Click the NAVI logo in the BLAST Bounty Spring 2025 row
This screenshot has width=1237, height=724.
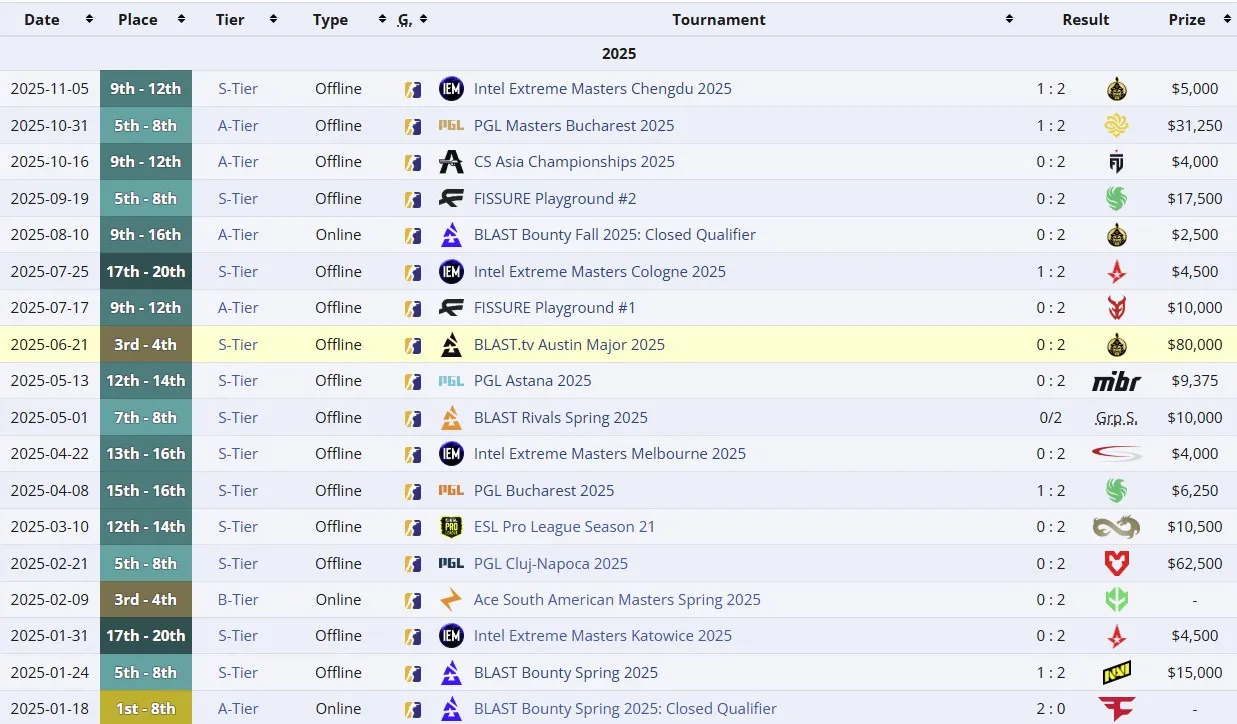[1117, 673]
